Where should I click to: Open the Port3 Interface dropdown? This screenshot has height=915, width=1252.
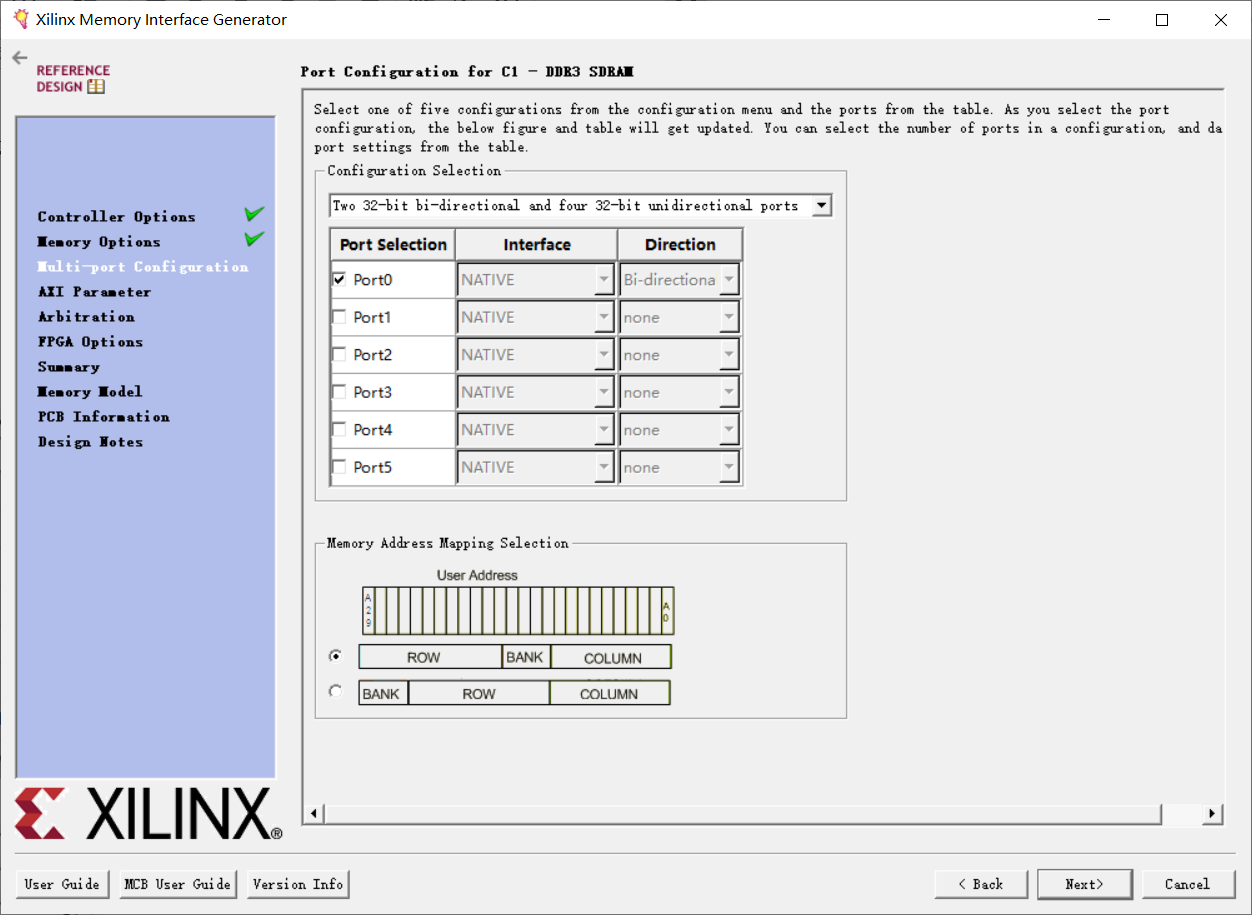point(536,392)
